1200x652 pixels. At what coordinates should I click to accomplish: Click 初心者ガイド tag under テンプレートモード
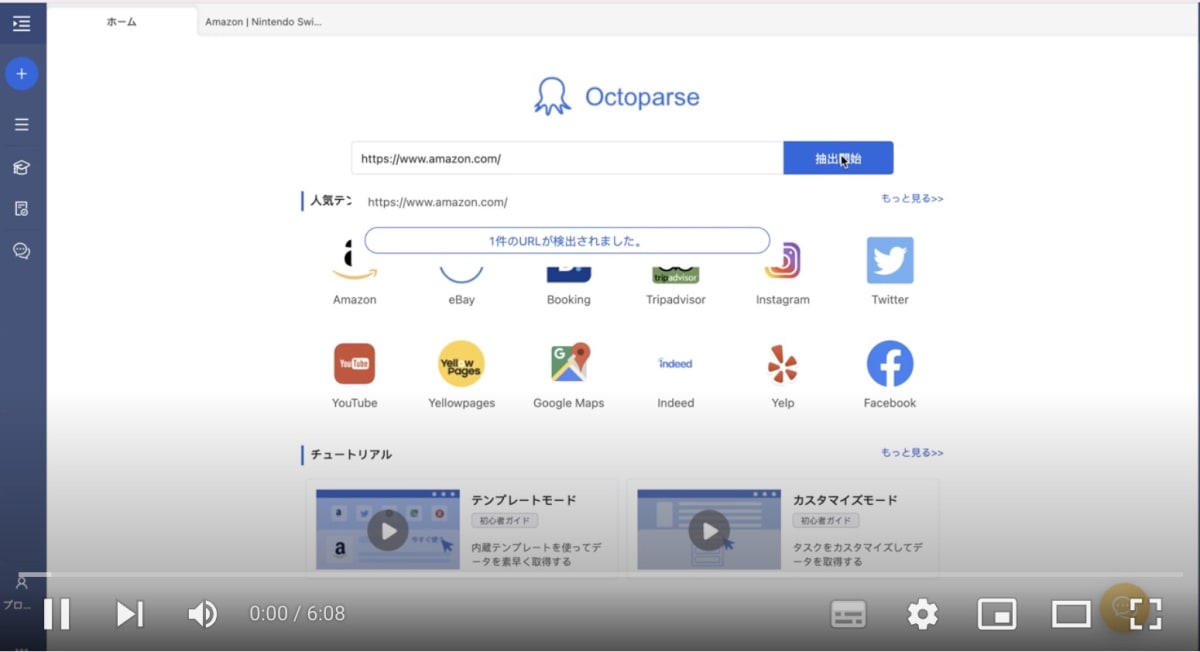point(505,521)
